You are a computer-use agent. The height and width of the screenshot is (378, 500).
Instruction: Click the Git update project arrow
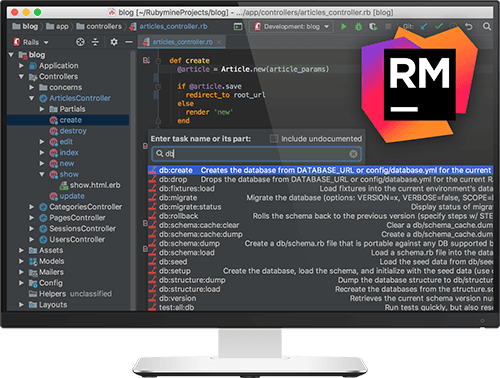424,27
